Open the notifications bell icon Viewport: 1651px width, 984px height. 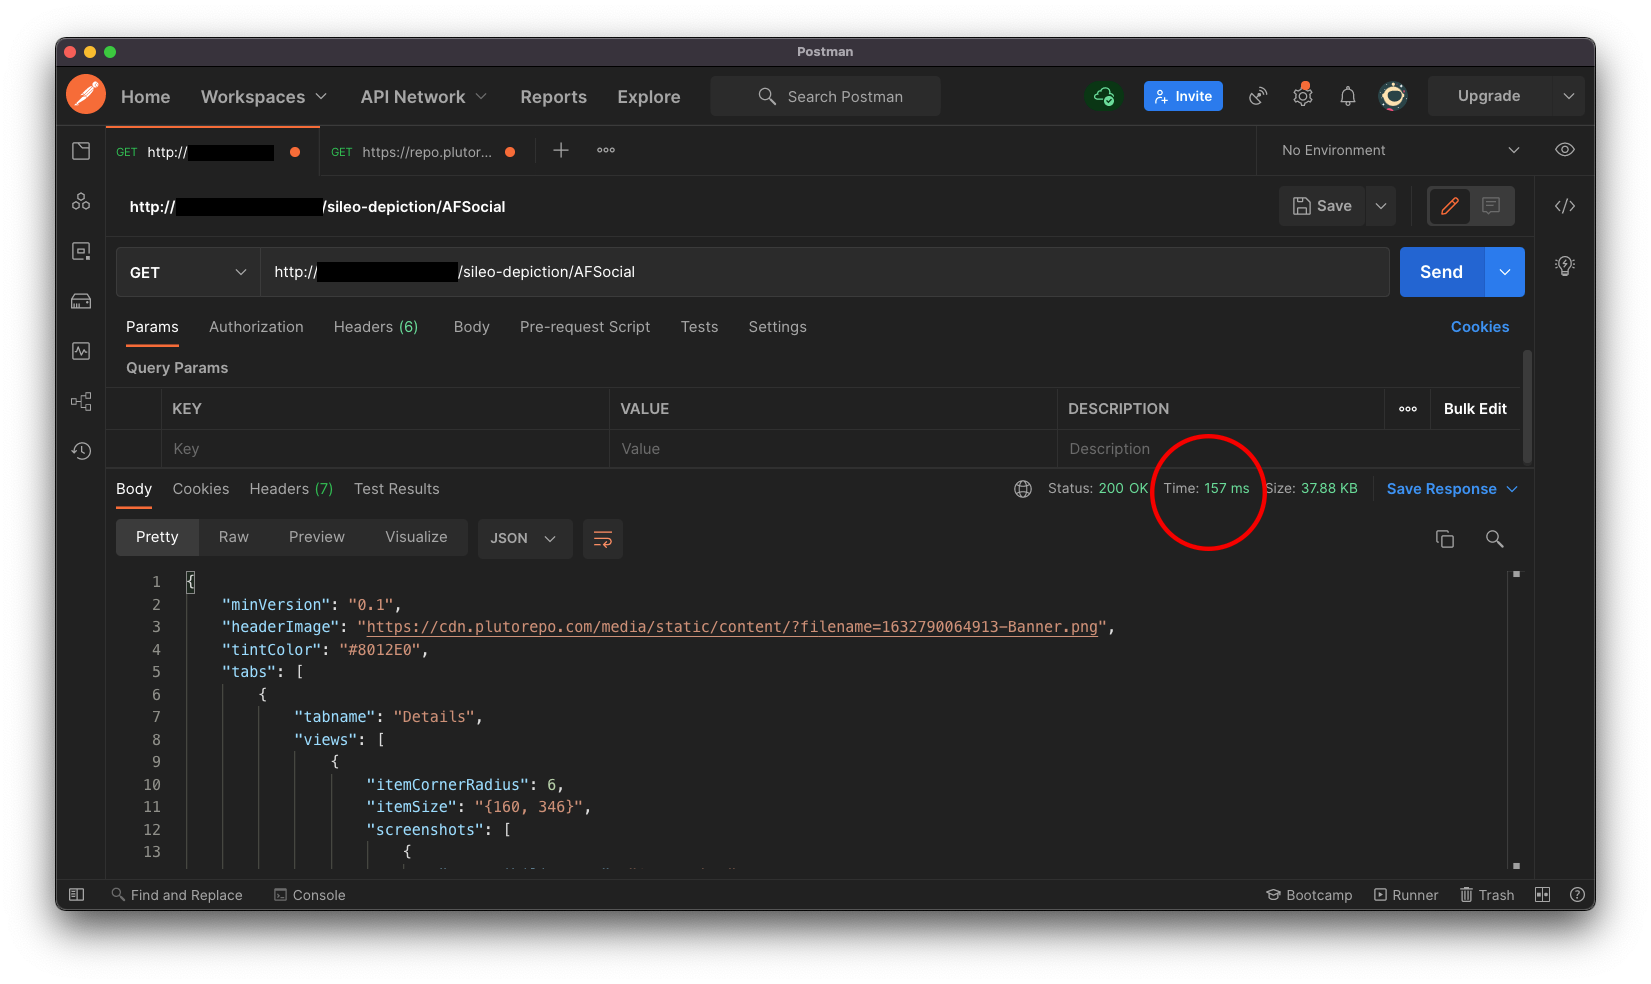1348,96
